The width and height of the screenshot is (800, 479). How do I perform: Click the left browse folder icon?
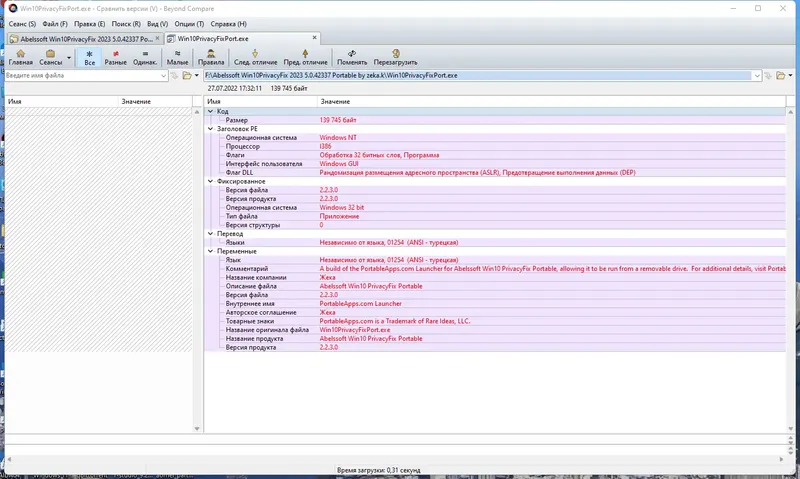coord(187,75)
